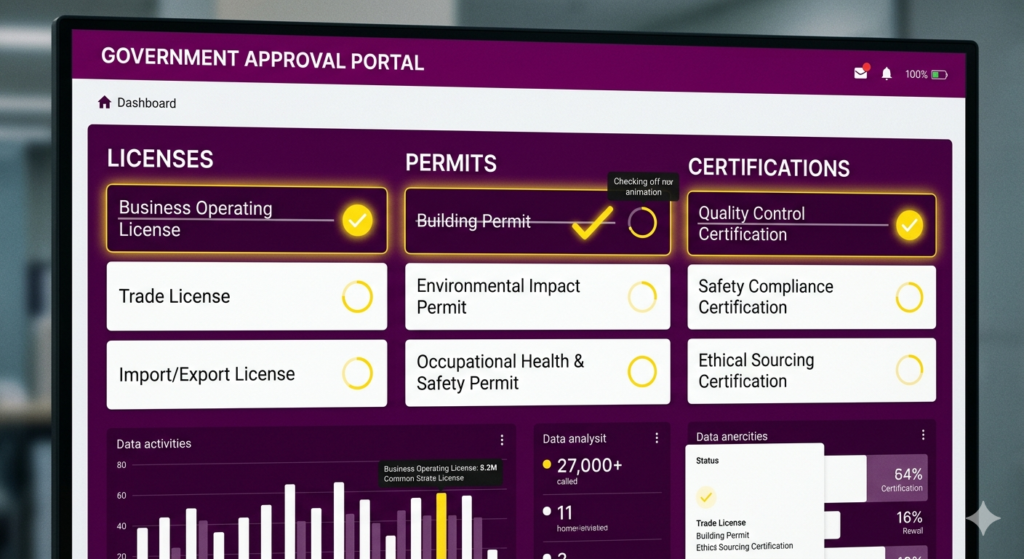Click the Status checkmark icon
Image resolution: width=1024 pixels, height=559 pixels.
coord(706,497)
